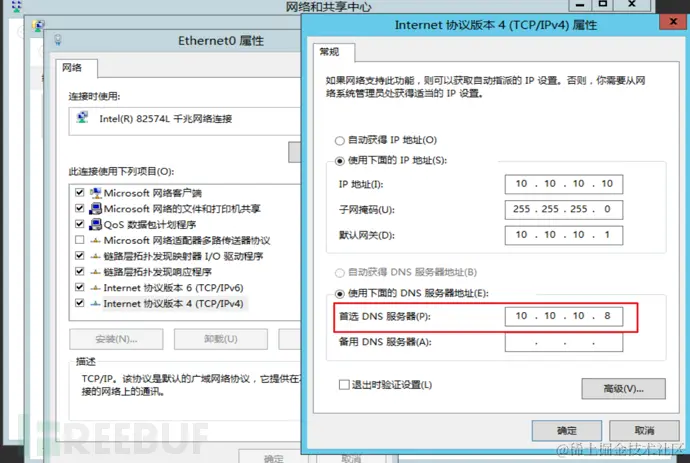Open the 网络 tab in Ethernet0 属性
The height and width of the screenshot is (463, 690).
[77, 68]
